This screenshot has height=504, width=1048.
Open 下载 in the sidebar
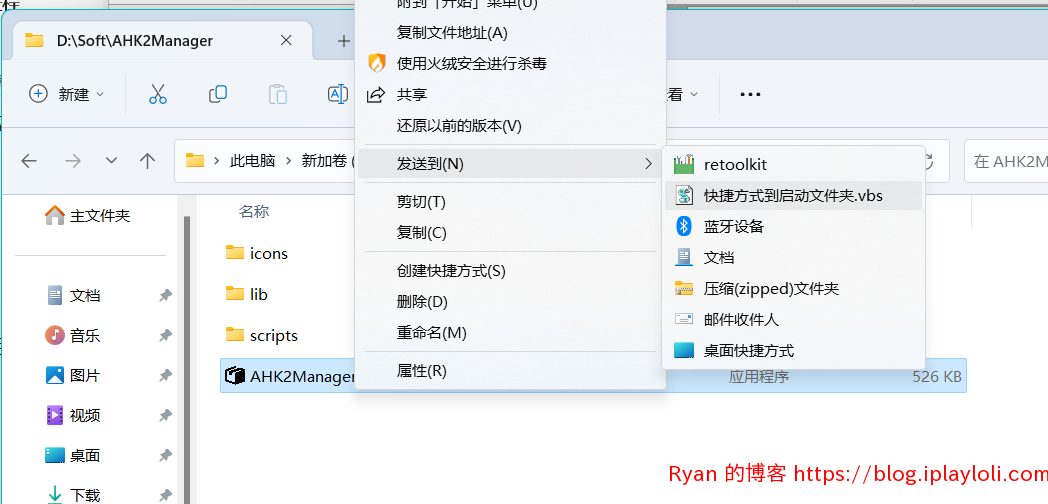pyautogui.click(x=74, y=495)
